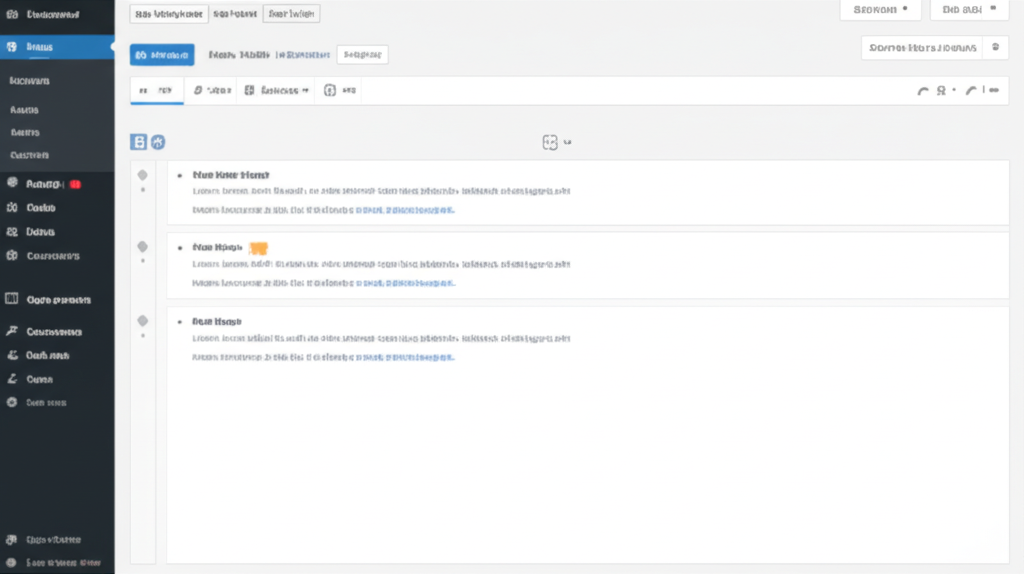Screen dimensions: 1024x574
Task: Click the first curved-arrow icon in the tab bar's right corner
Action: (x=923, y=91)
